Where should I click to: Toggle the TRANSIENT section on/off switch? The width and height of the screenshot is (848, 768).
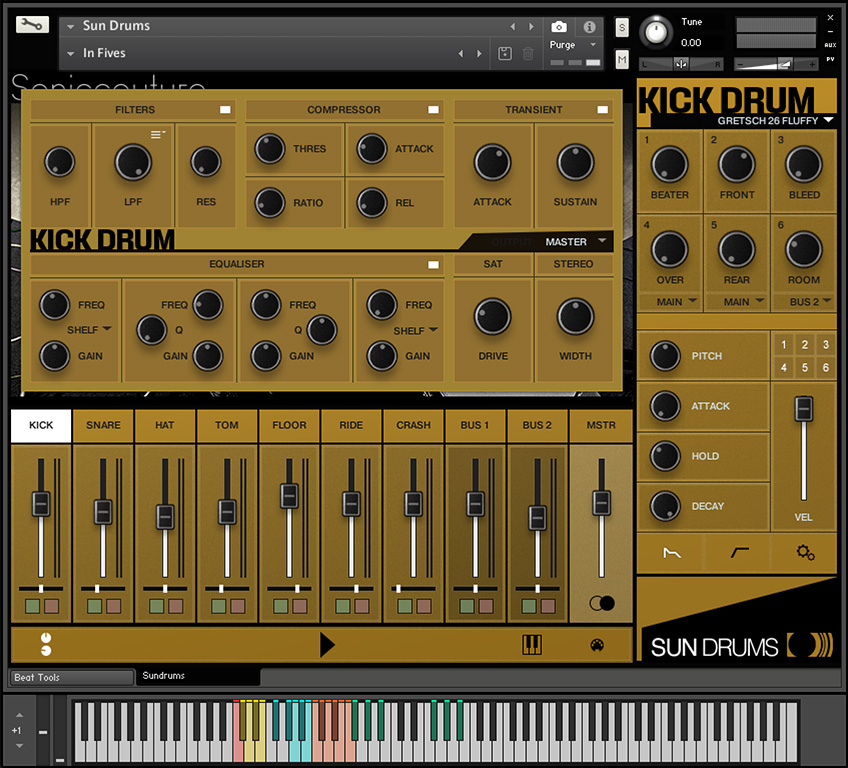point(602,110)
